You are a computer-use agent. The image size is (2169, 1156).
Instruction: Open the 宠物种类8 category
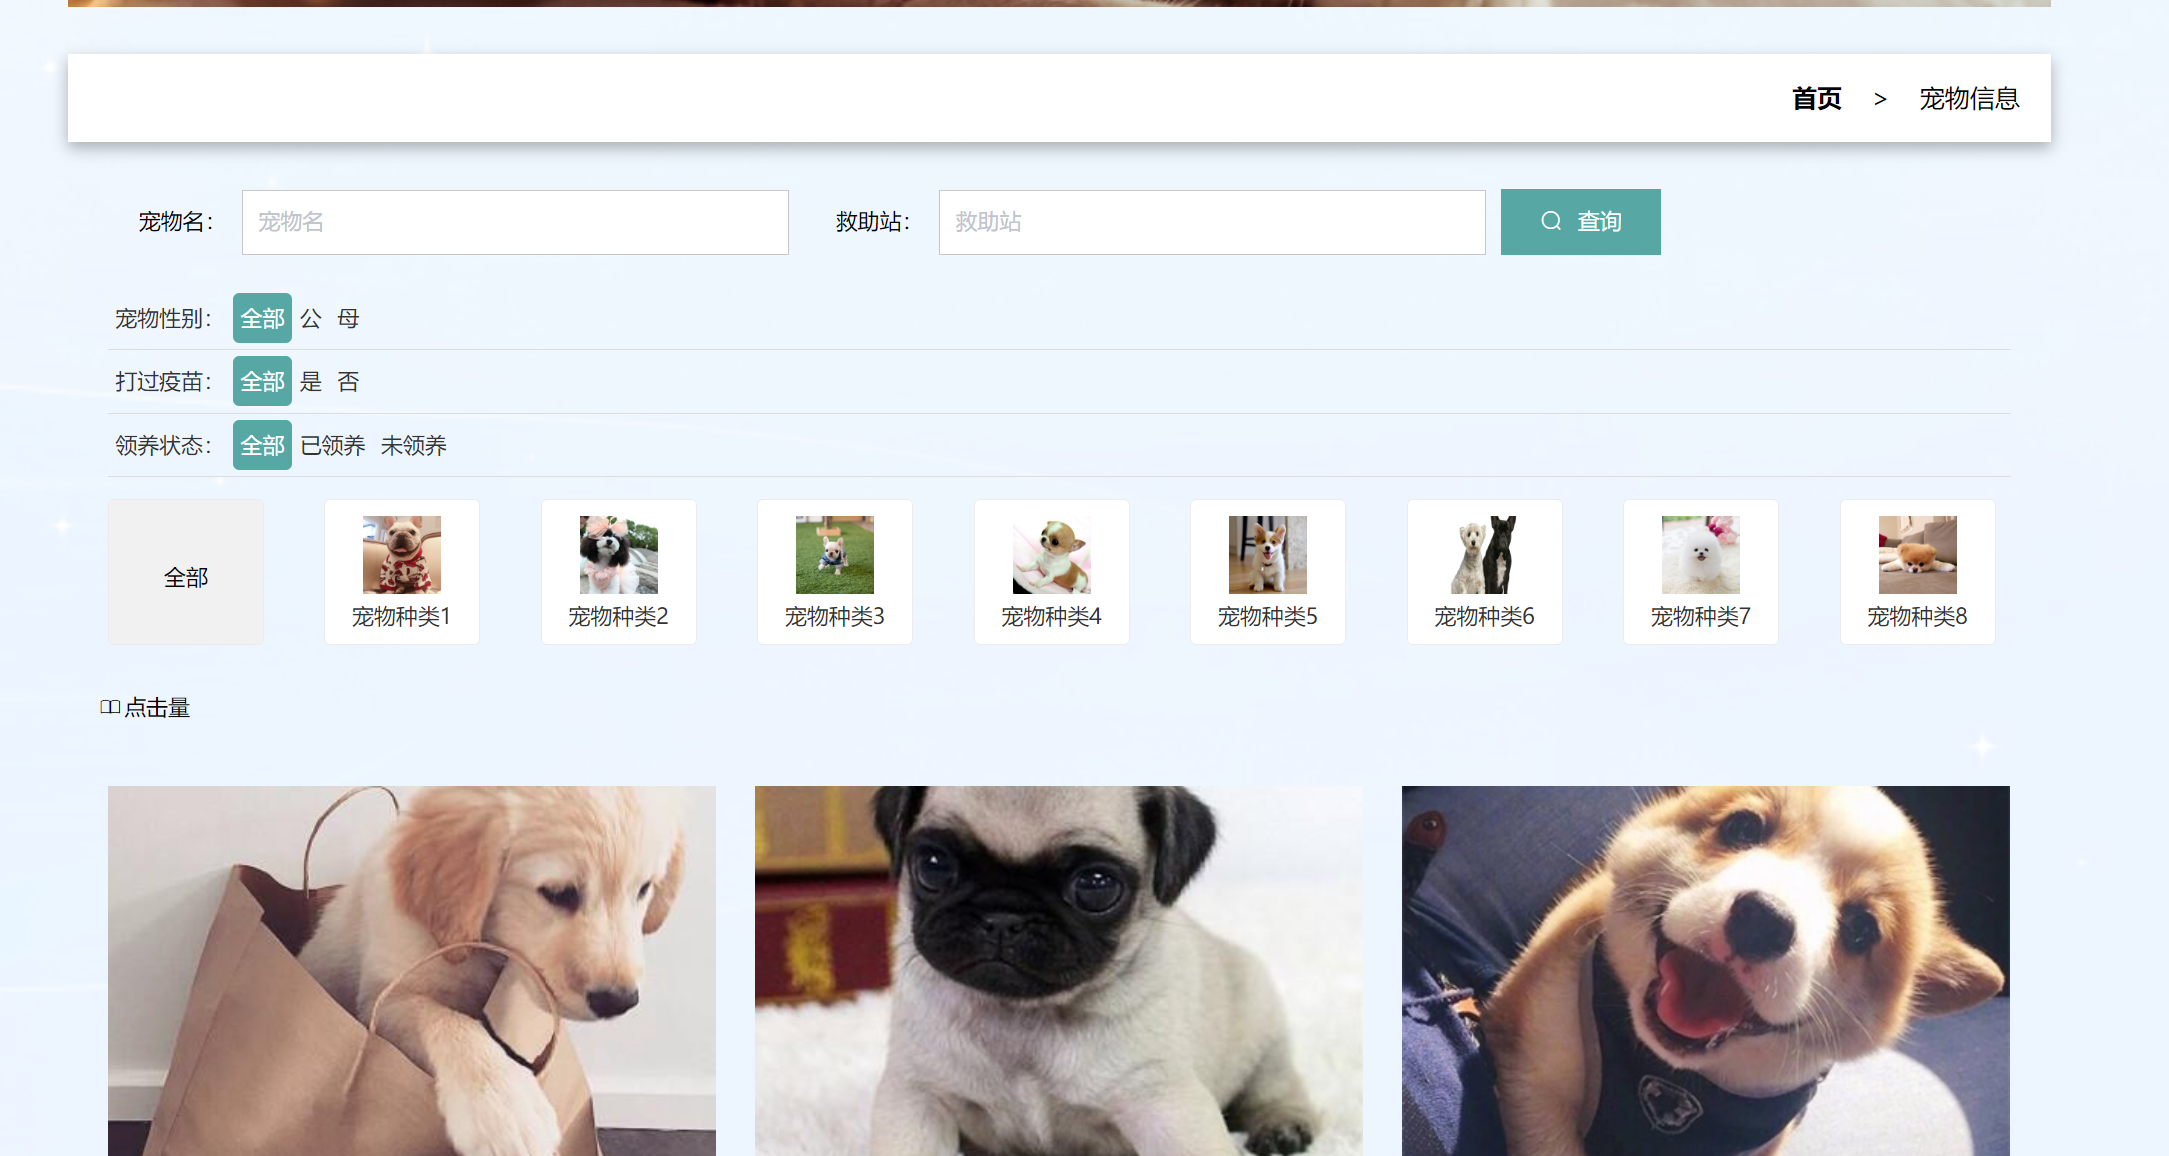[1917, 571]
